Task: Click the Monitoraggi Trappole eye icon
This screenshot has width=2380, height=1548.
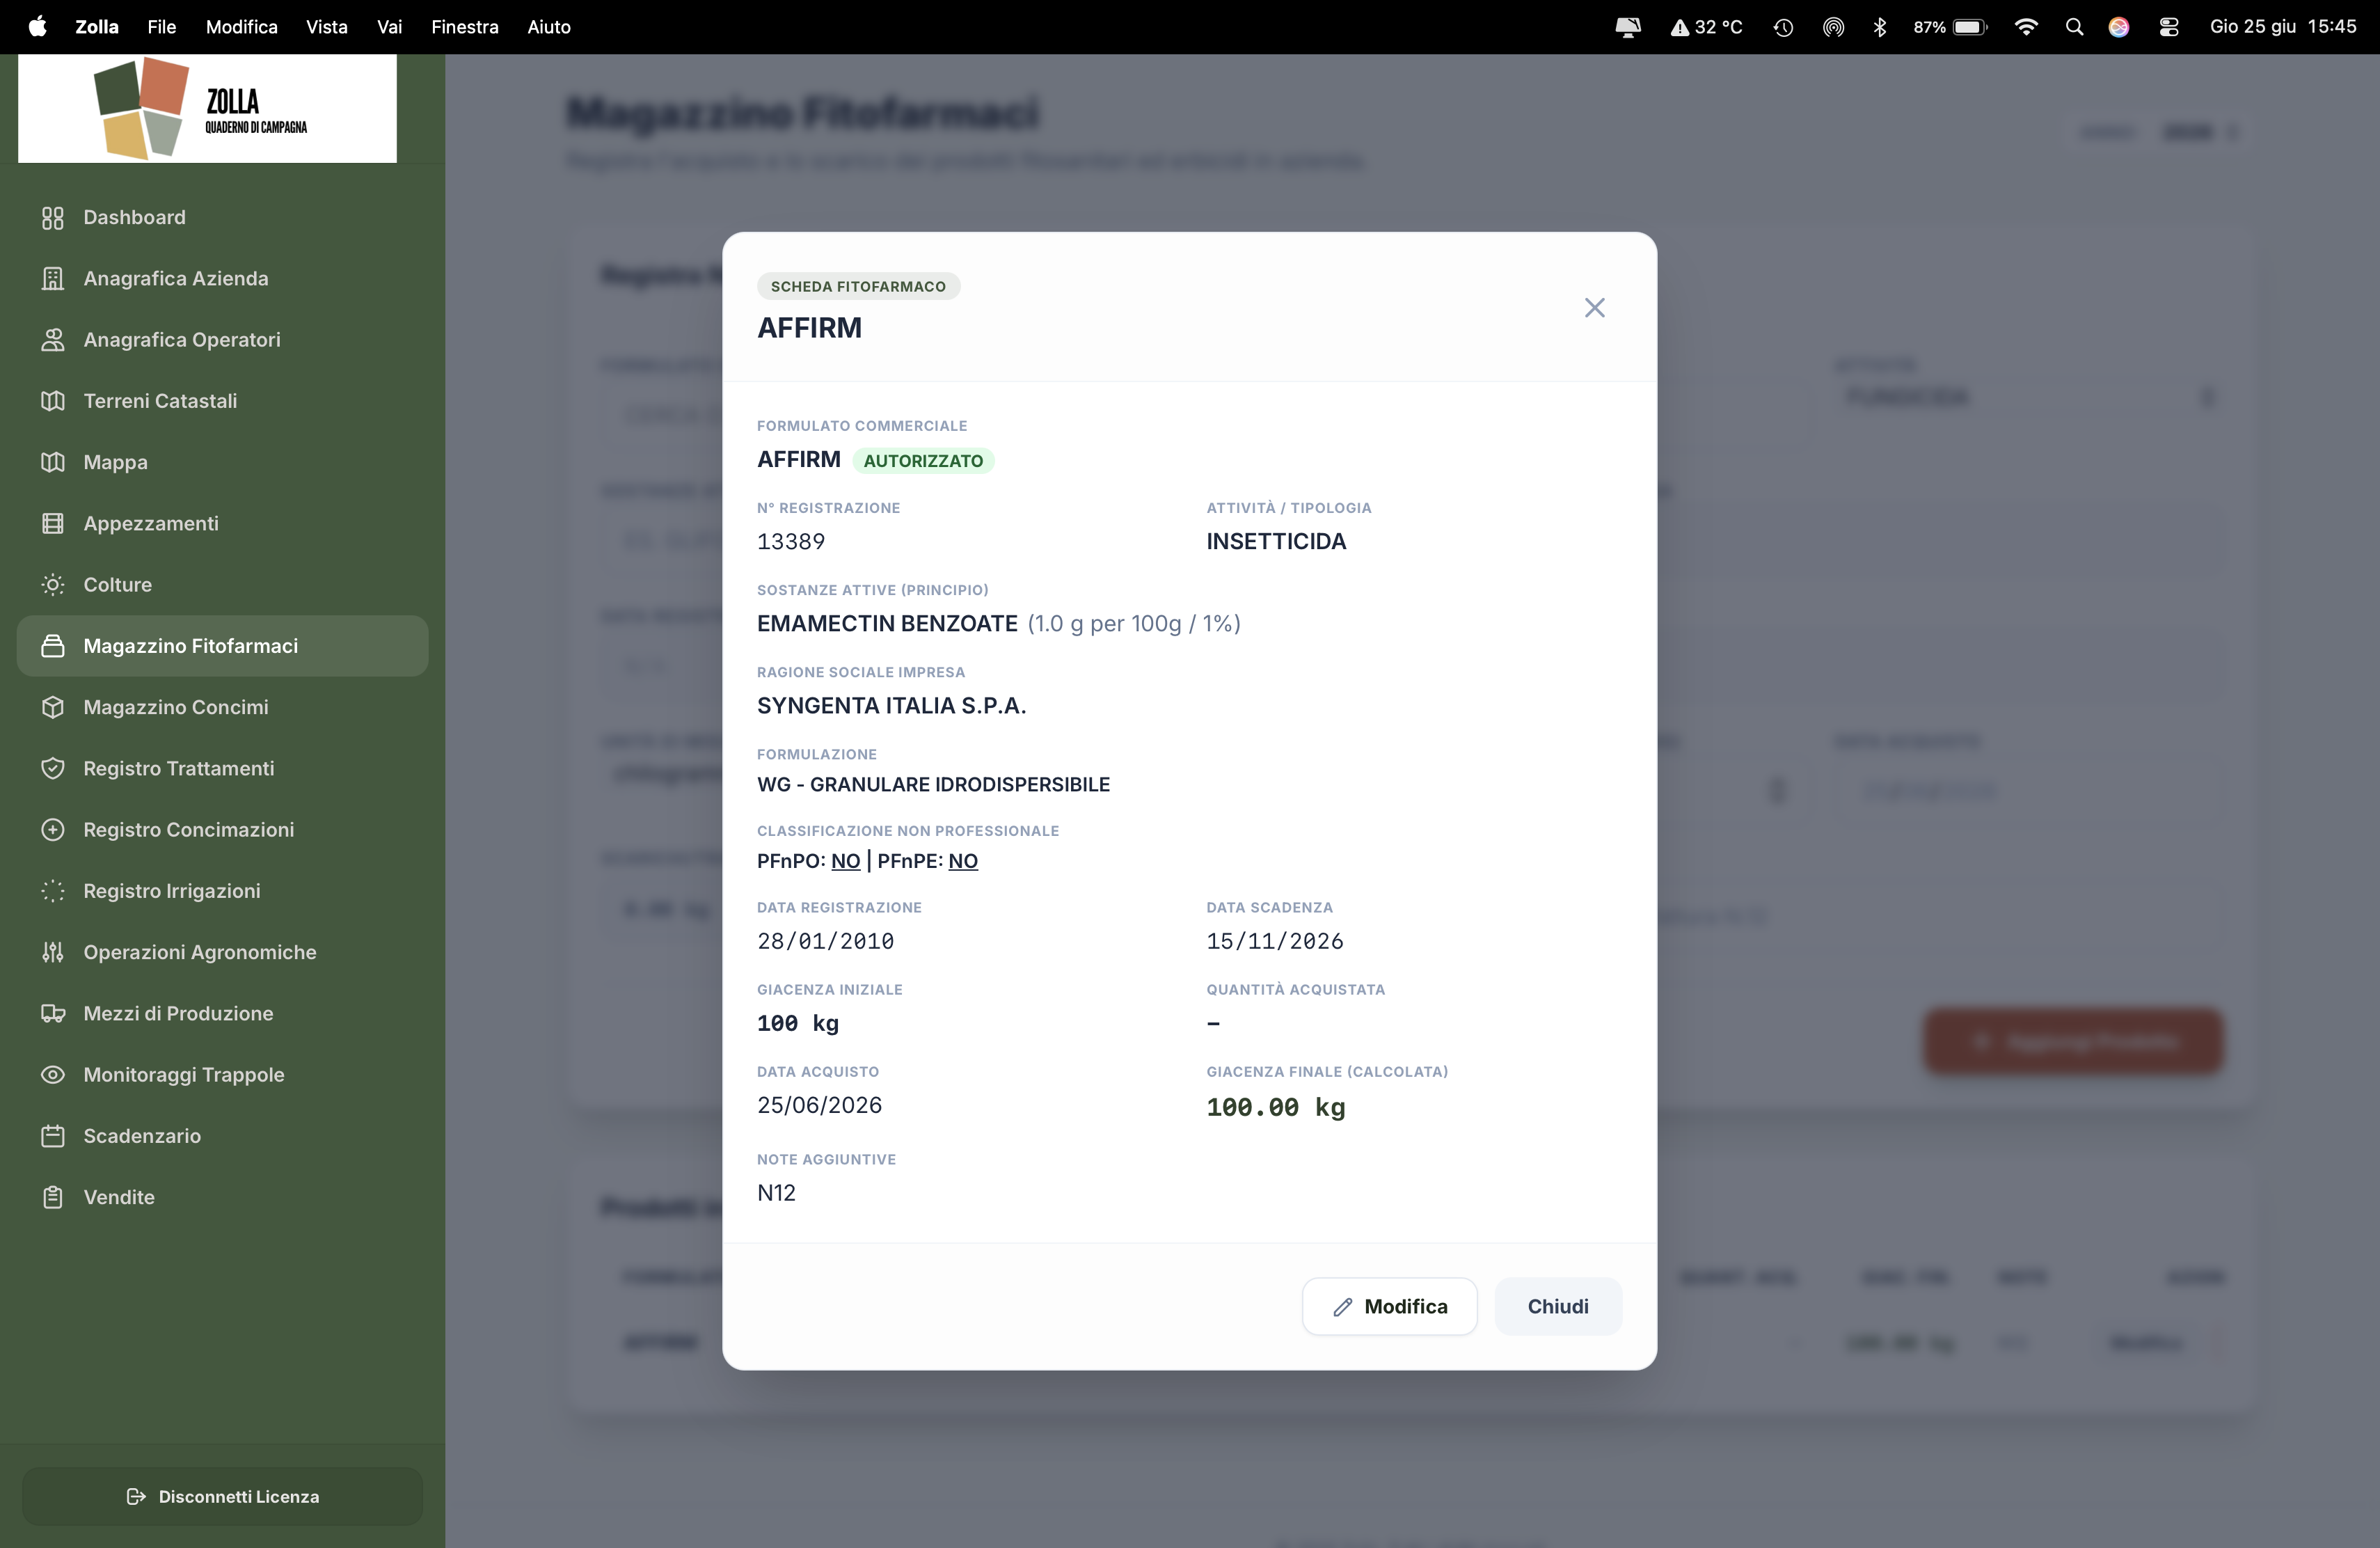Action: pos(53,1074)
